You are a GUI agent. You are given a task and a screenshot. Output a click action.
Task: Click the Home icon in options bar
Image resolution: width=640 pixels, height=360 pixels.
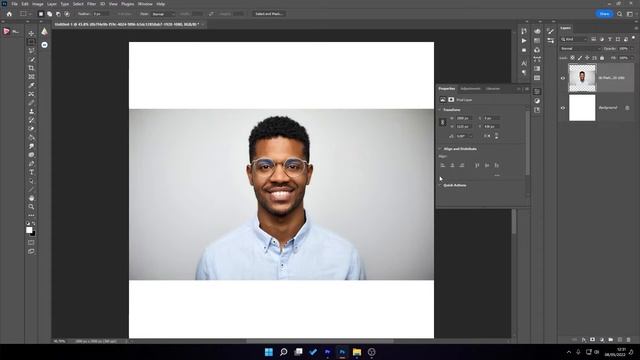pyautogui.click(x=9, y=14)
